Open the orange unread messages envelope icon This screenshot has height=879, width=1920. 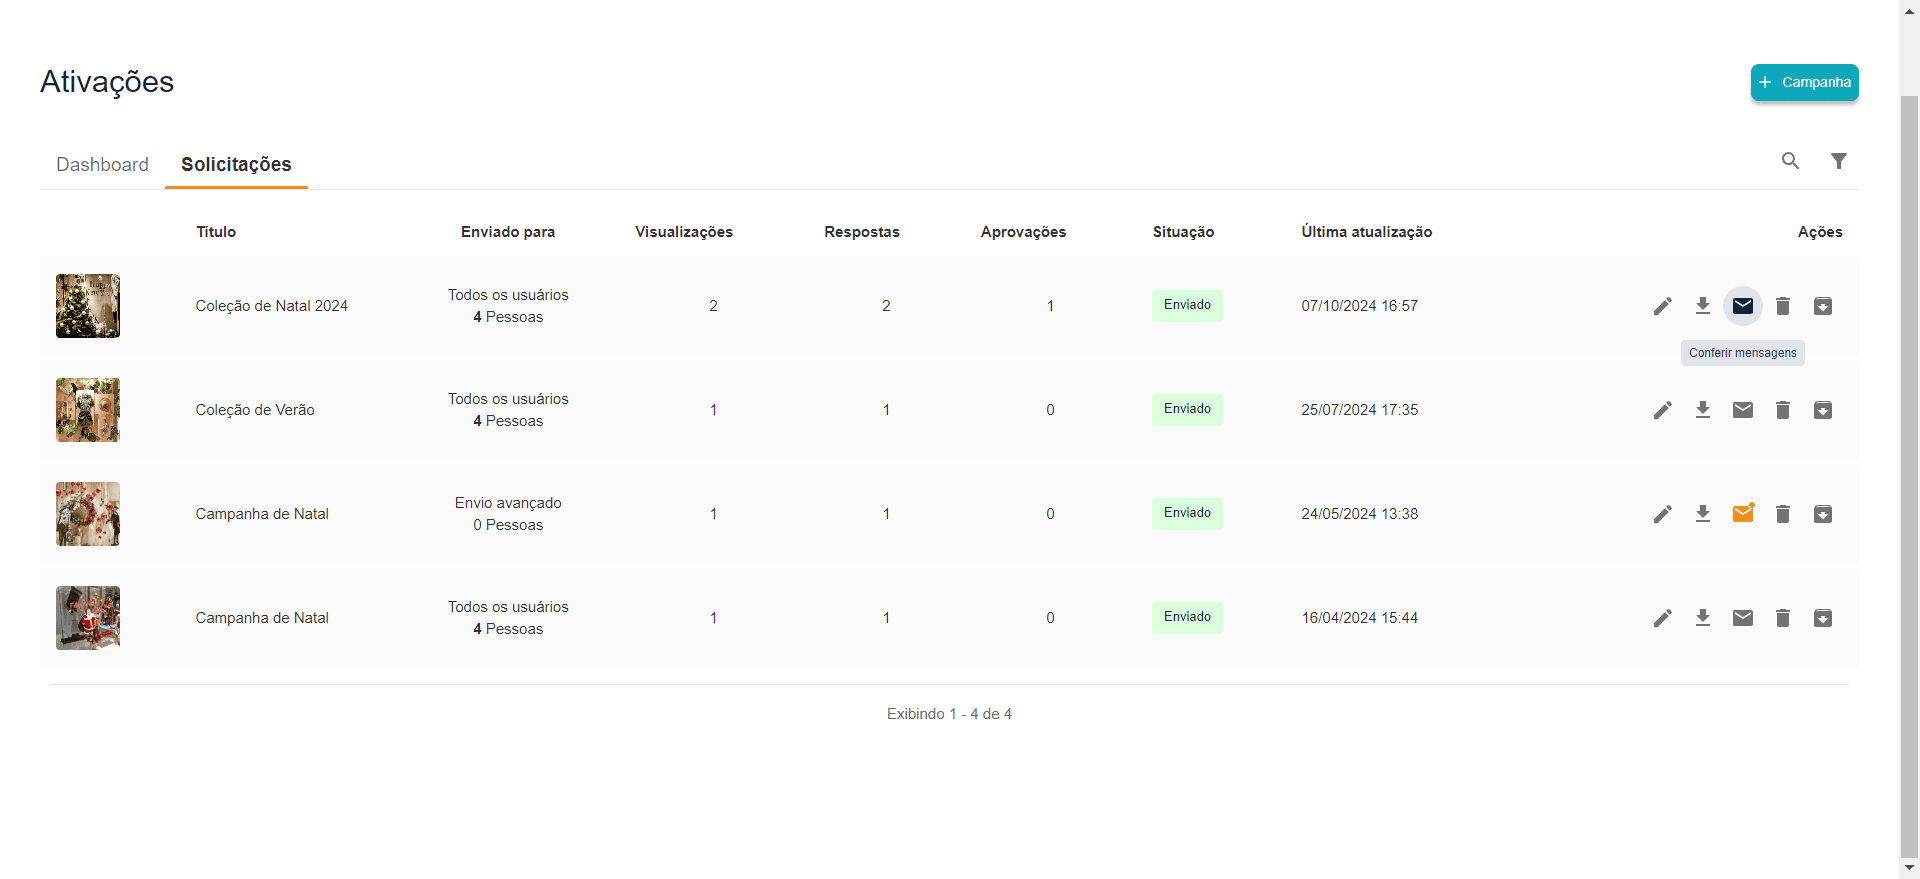[x=1743, y=513]
